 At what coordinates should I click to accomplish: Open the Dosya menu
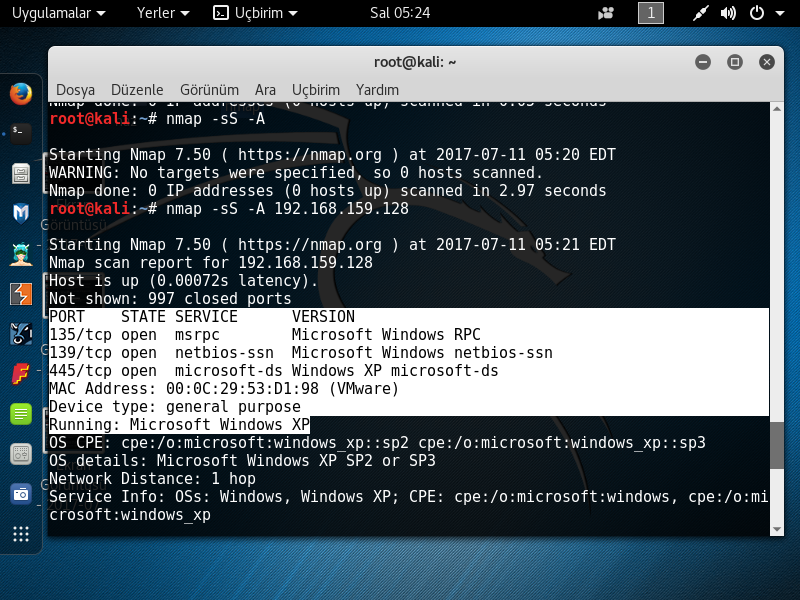[76, 89]
